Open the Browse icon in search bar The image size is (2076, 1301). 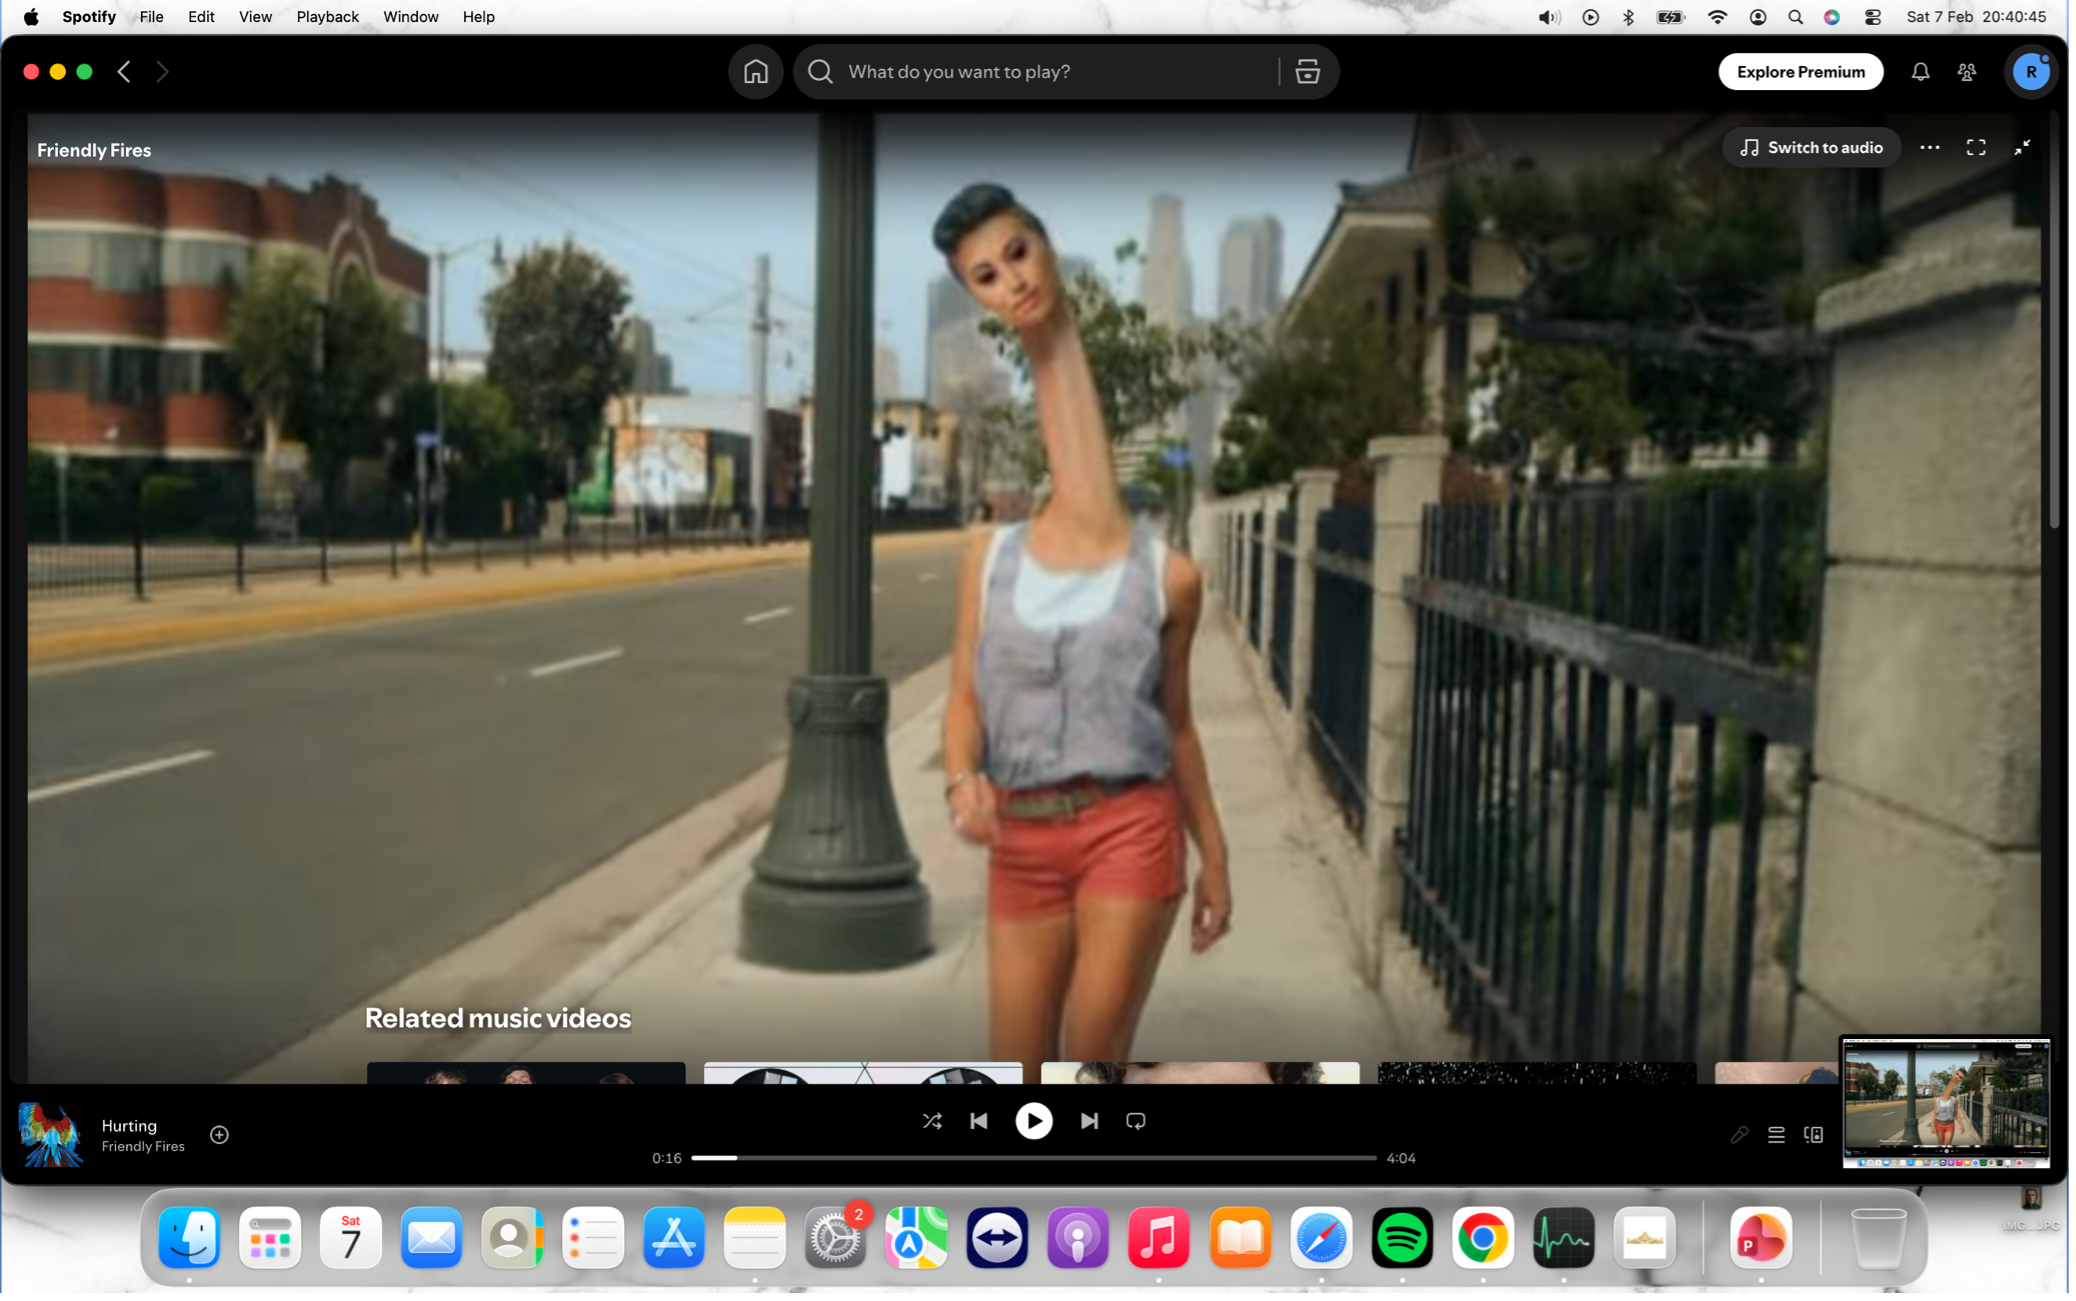(x=1307, y=72)
